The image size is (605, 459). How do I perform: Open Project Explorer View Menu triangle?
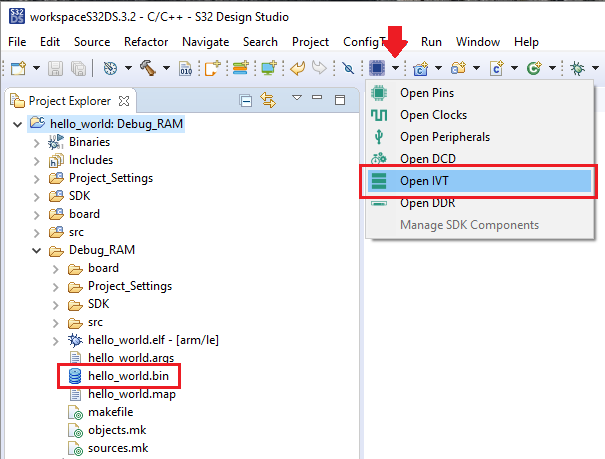(x=297, y=98)
